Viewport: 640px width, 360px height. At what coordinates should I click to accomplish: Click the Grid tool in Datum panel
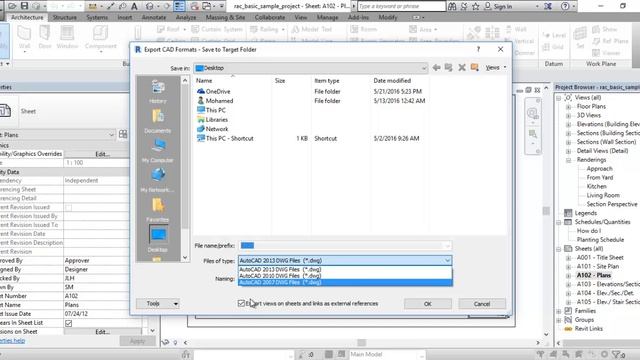pos(553,47)
